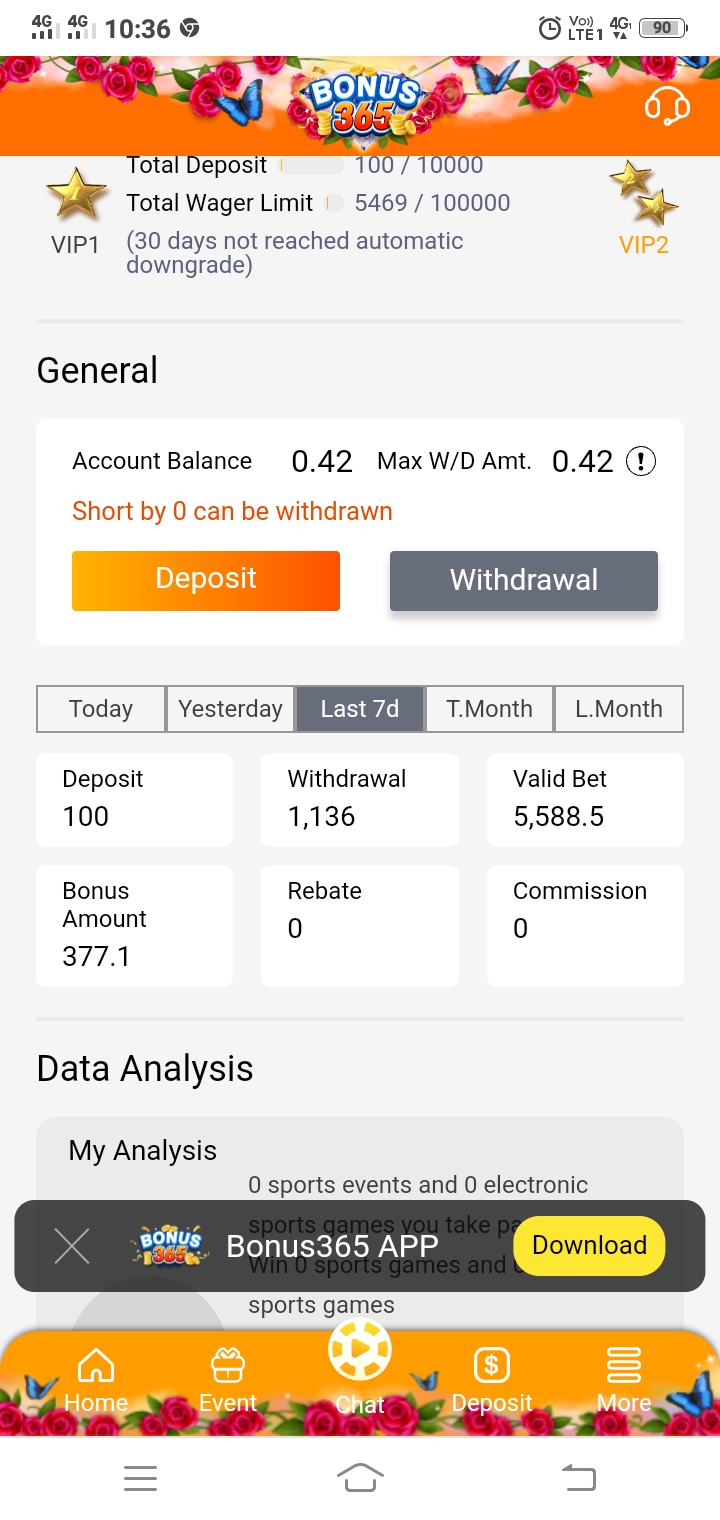
Task: Open the More menu icon
Action: [624, 1379]
